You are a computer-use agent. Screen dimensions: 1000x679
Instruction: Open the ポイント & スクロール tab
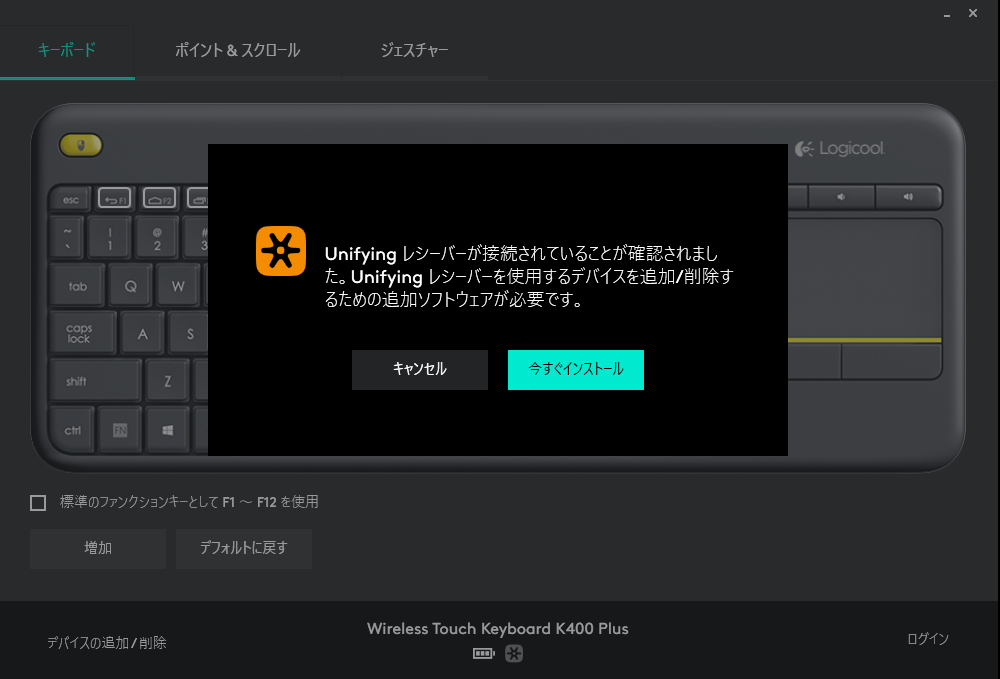point(237,50)
